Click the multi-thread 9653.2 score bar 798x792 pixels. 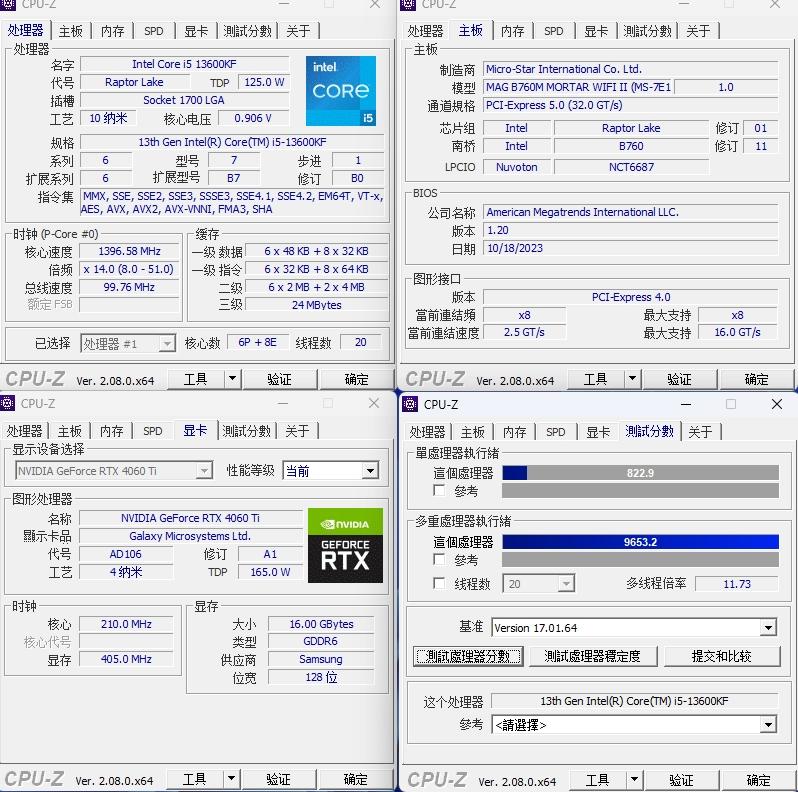point(640,542)
